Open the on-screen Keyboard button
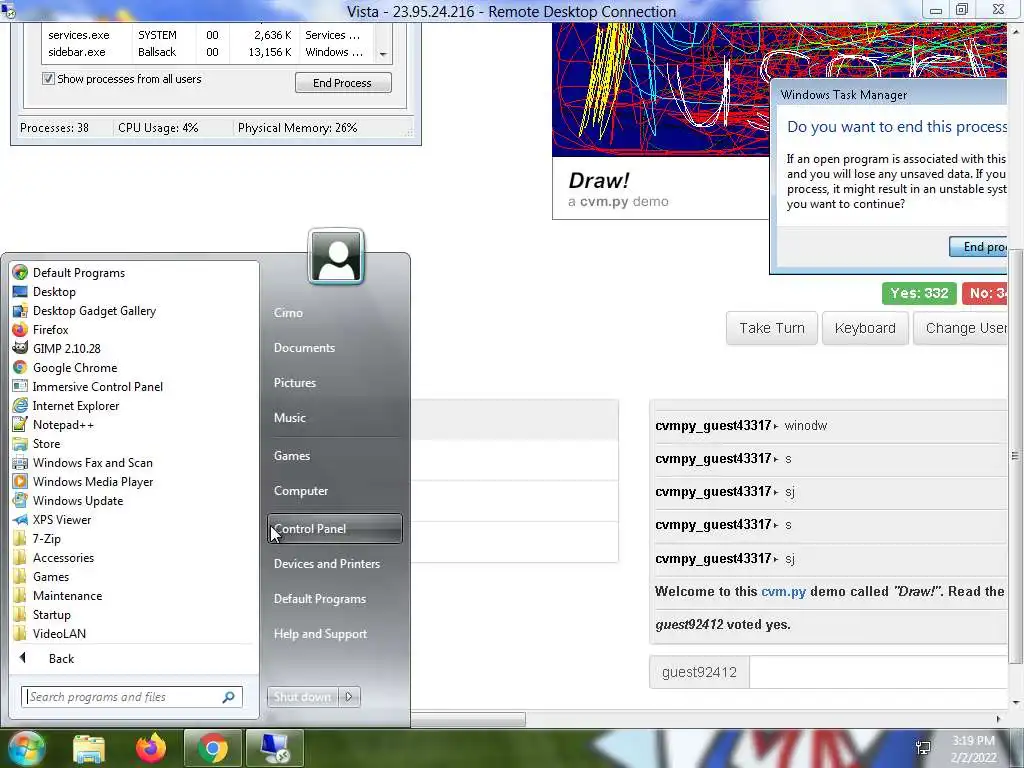Viewport: 1024px width, 768px height. [x=865, y=328]
